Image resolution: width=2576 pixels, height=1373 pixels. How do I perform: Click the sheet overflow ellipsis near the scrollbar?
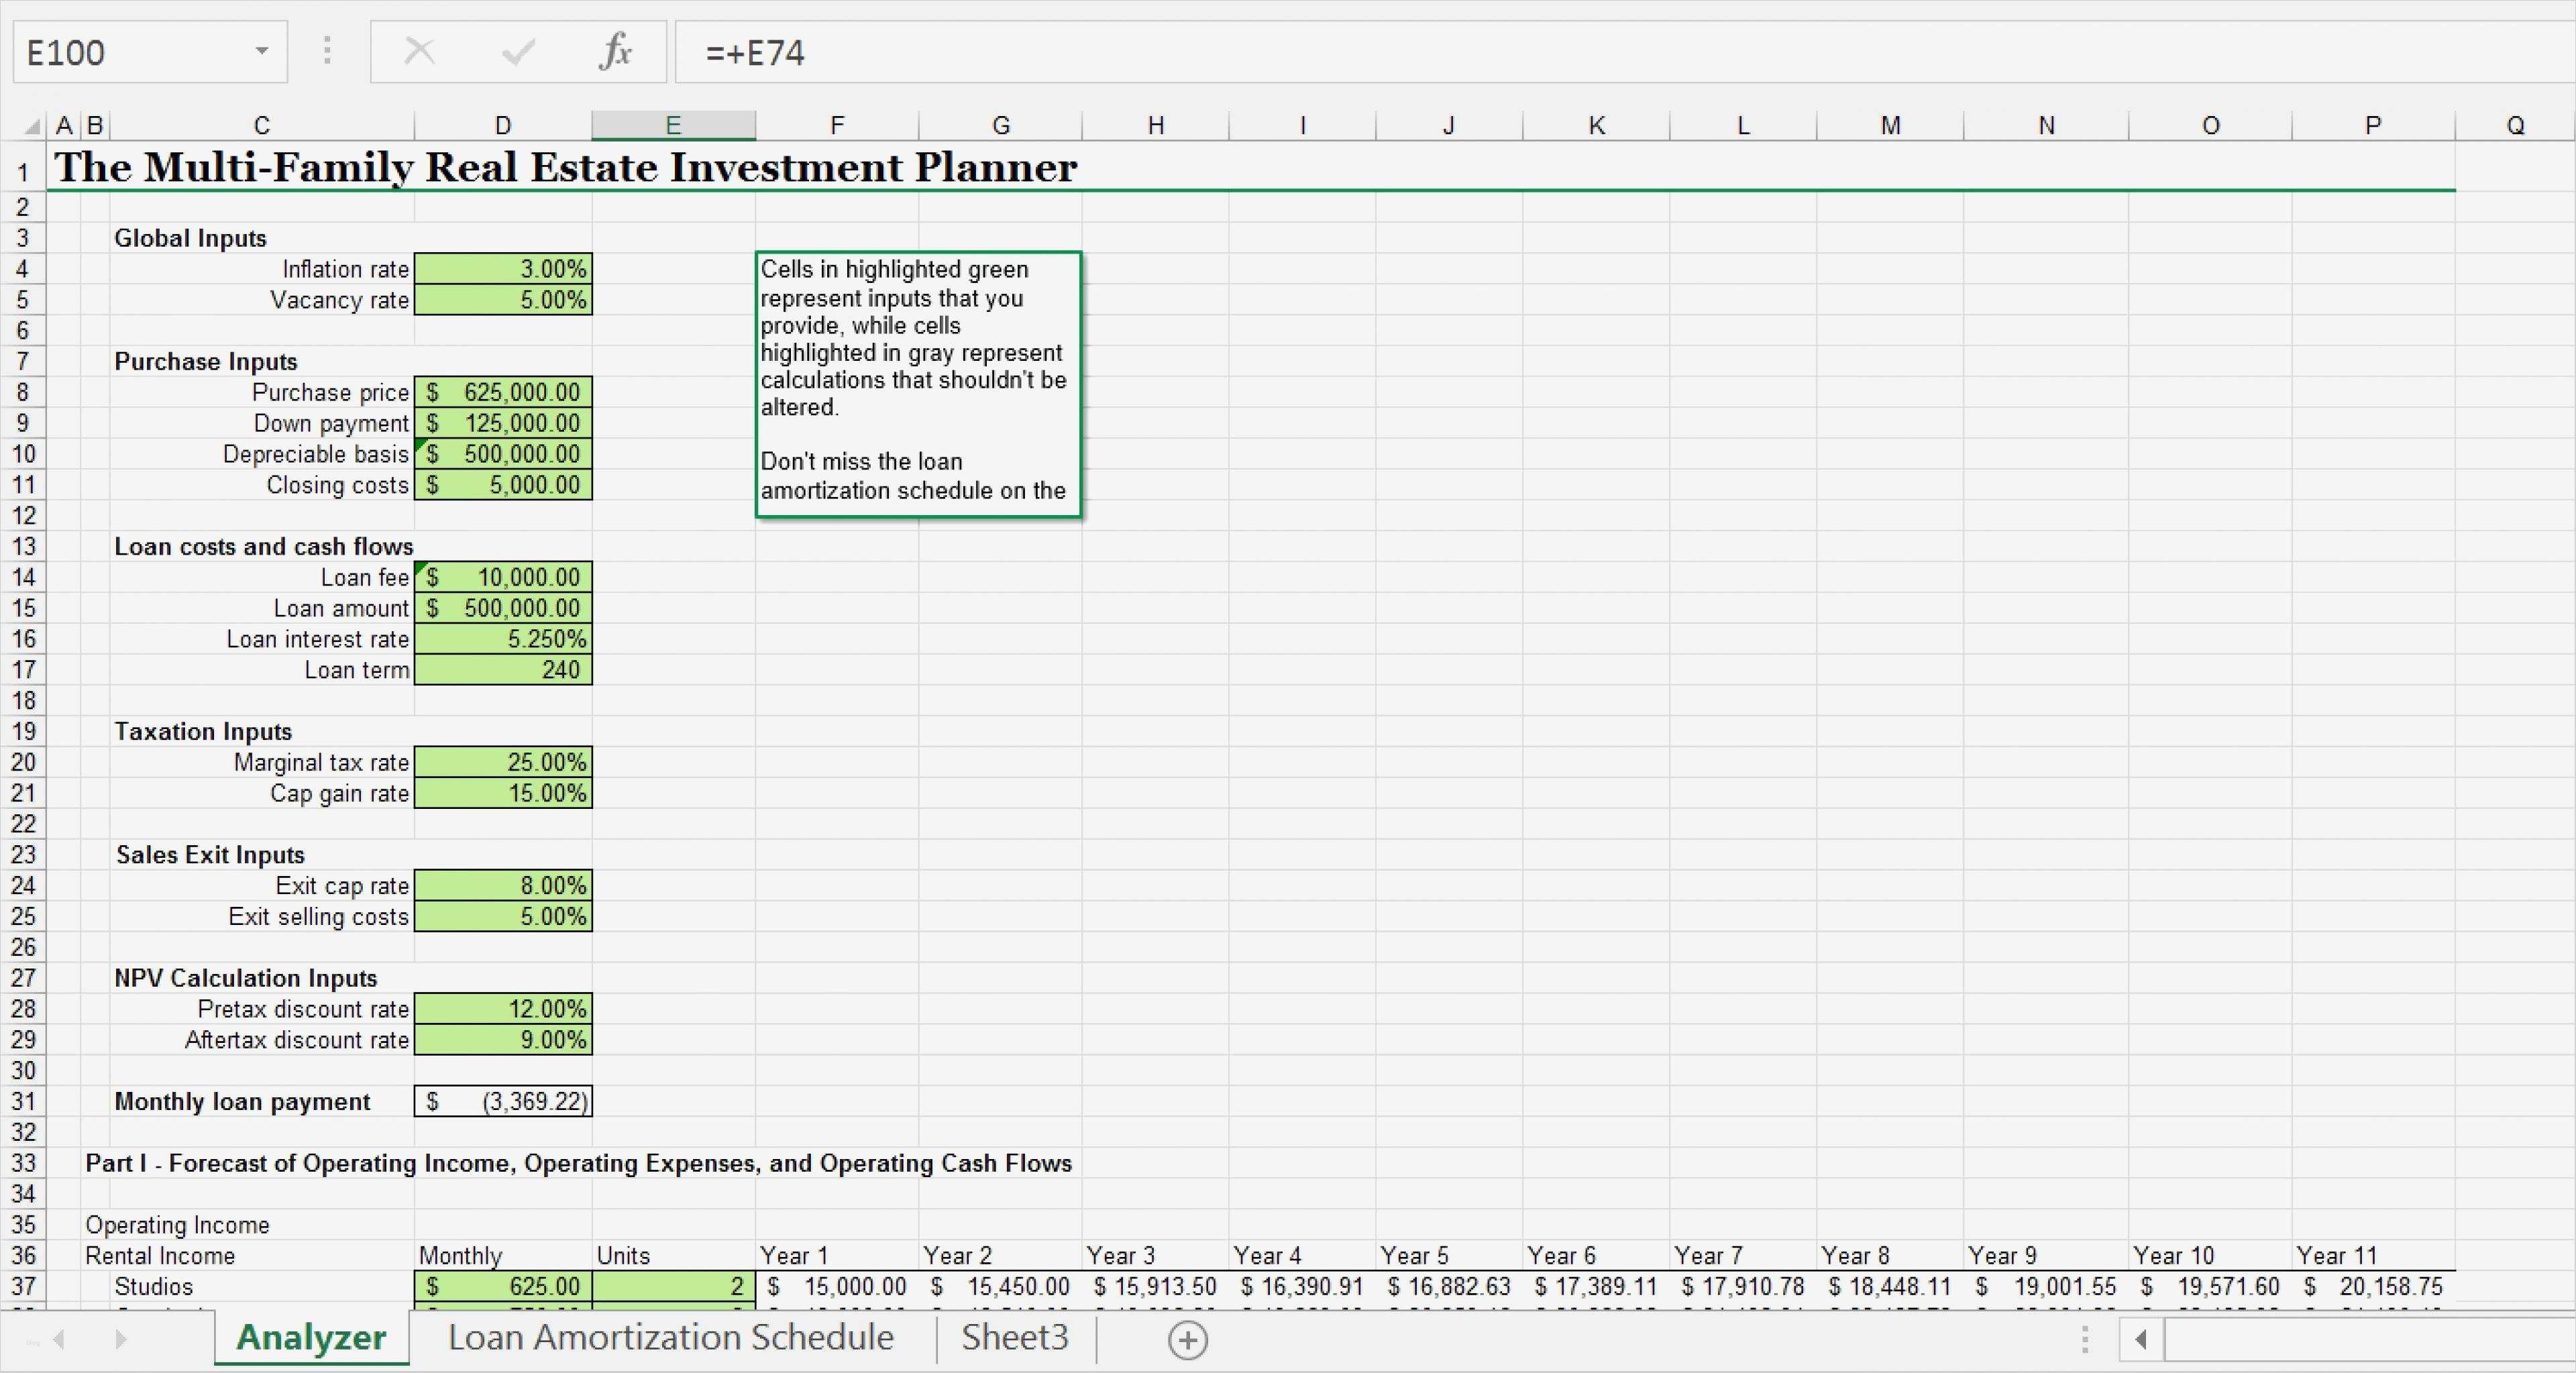click(x=2084, y=1340)
